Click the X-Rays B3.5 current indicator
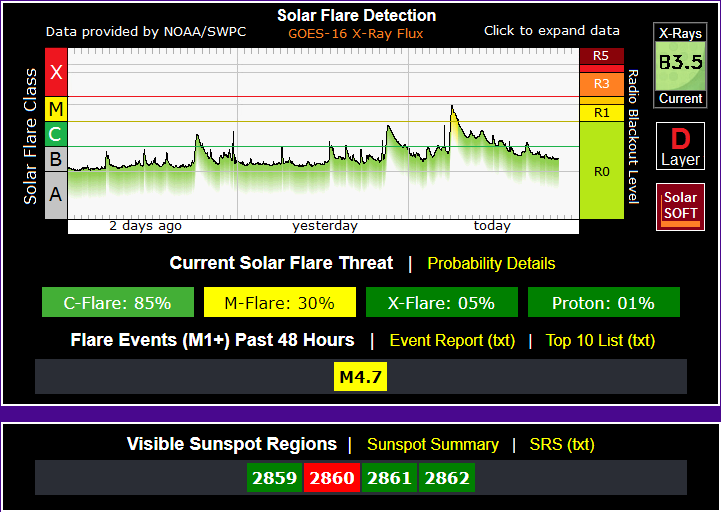This screenshot has width=721, height=512. (x=680, y=65)
